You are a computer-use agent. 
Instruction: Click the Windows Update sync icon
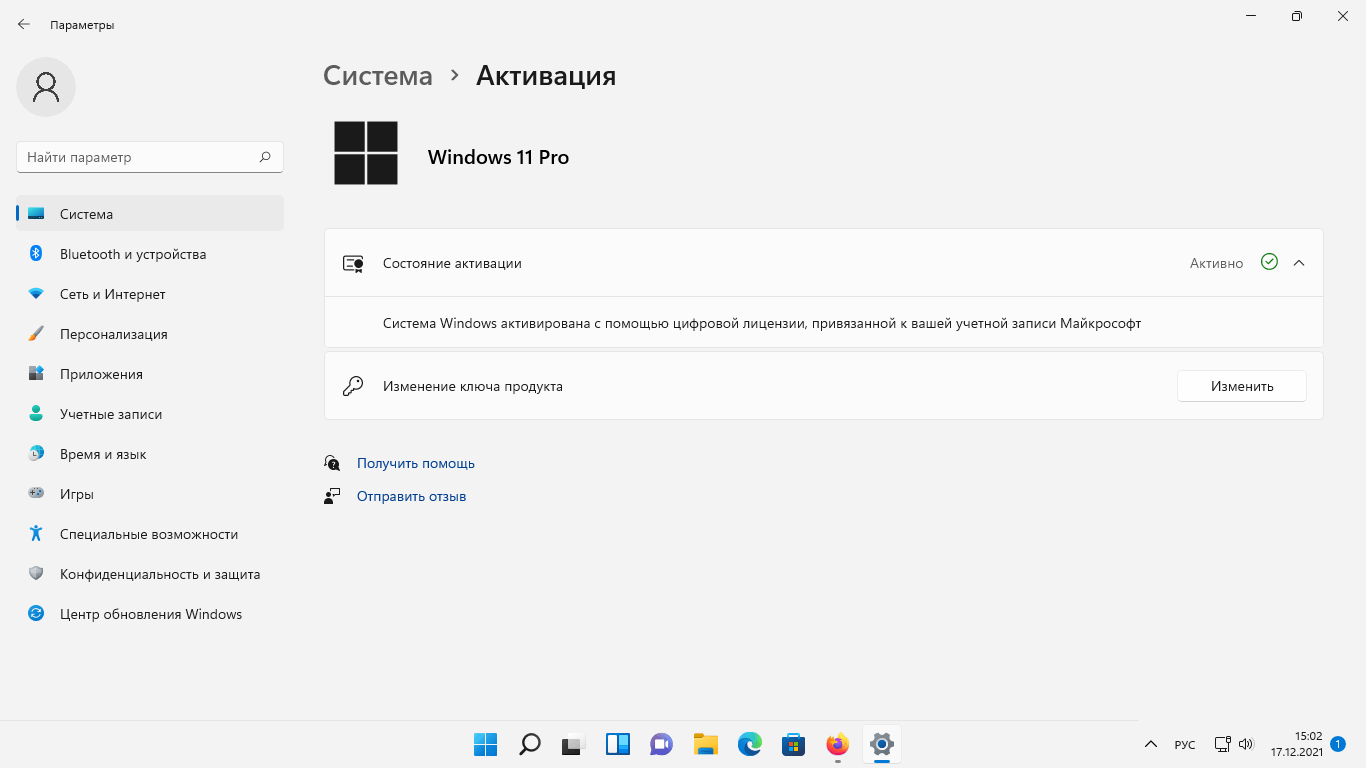36,614
